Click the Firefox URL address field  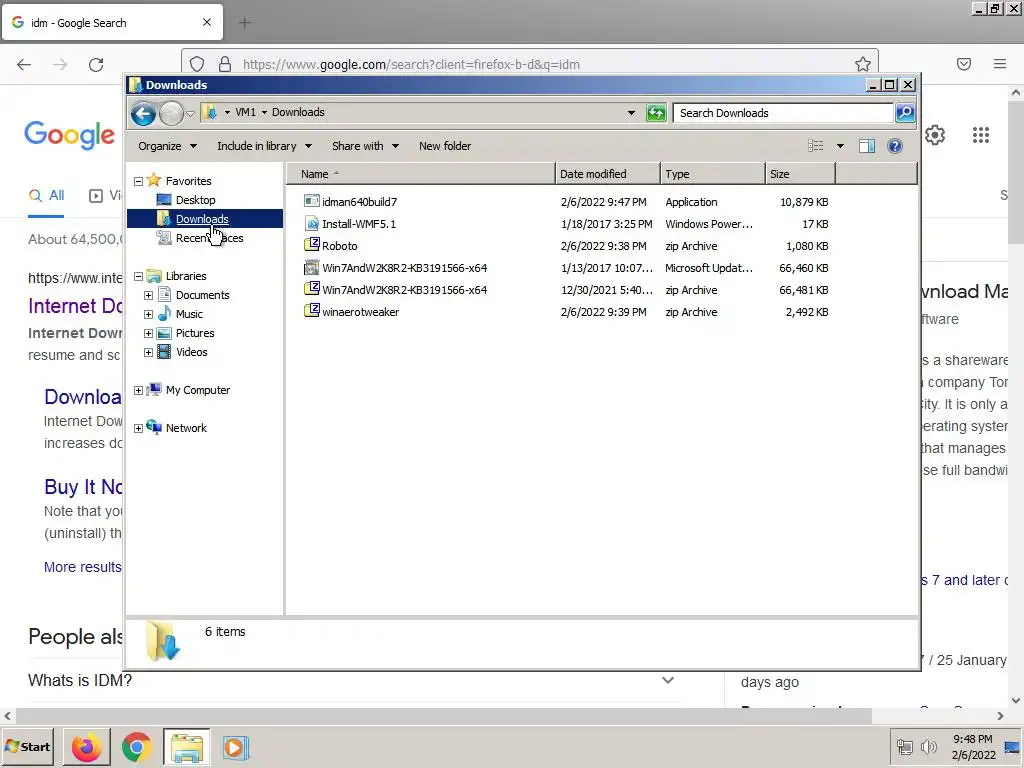(x=530, y=64)
